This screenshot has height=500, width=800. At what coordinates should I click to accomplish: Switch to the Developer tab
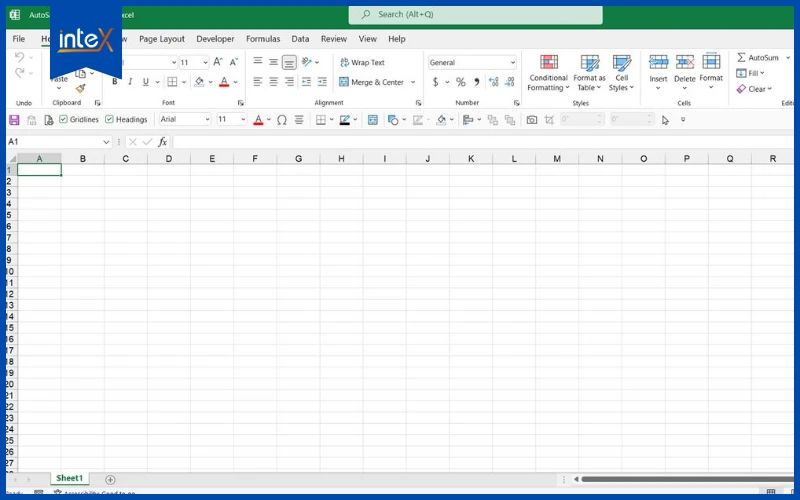point(215,39)
